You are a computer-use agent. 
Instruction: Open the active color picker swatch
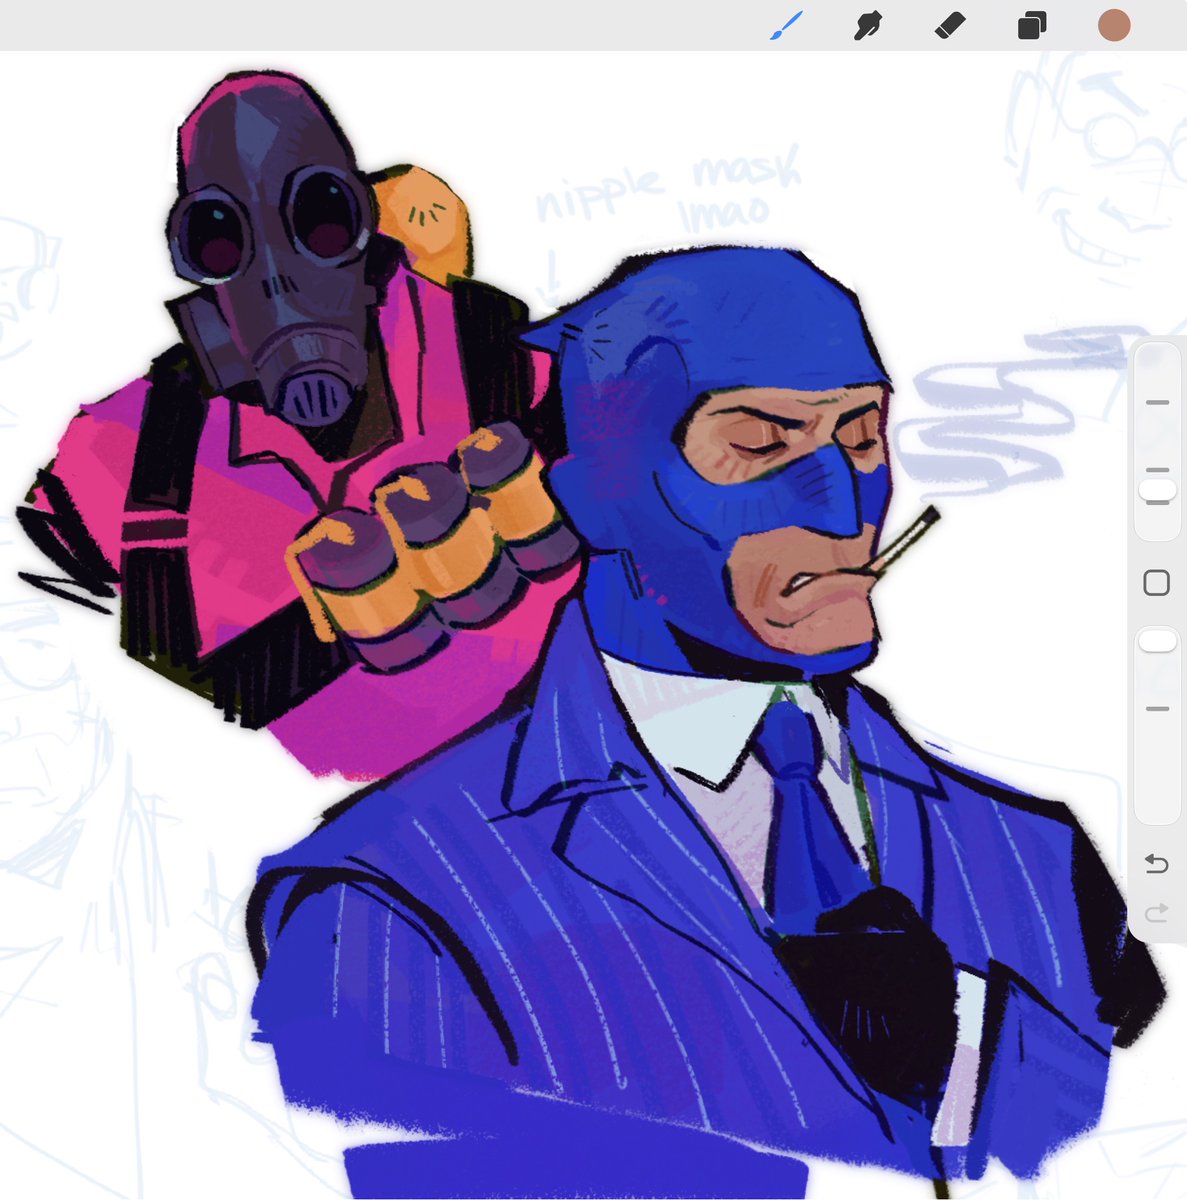pyautogui.click(x=1114, y=25)
